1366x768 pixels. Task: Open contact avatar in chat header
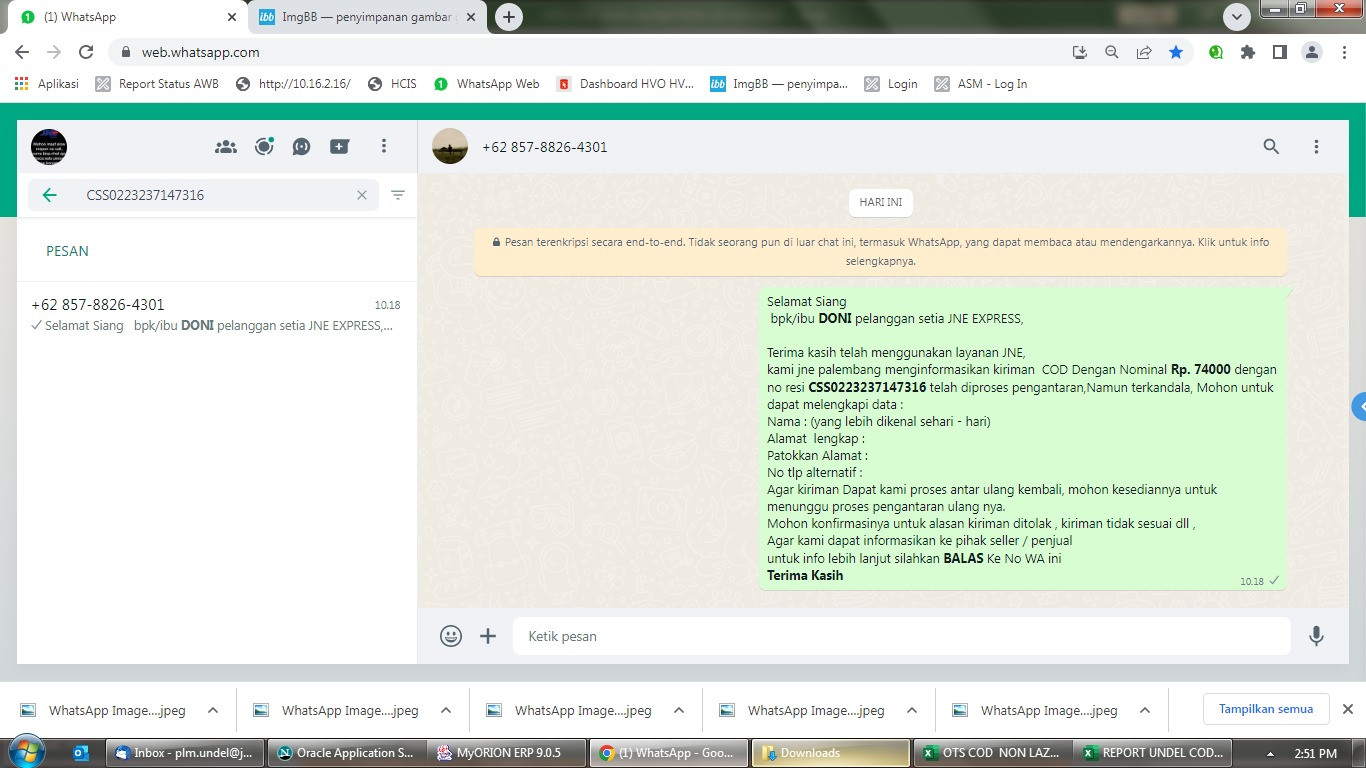pyautogui.click(x=450, y=146)
